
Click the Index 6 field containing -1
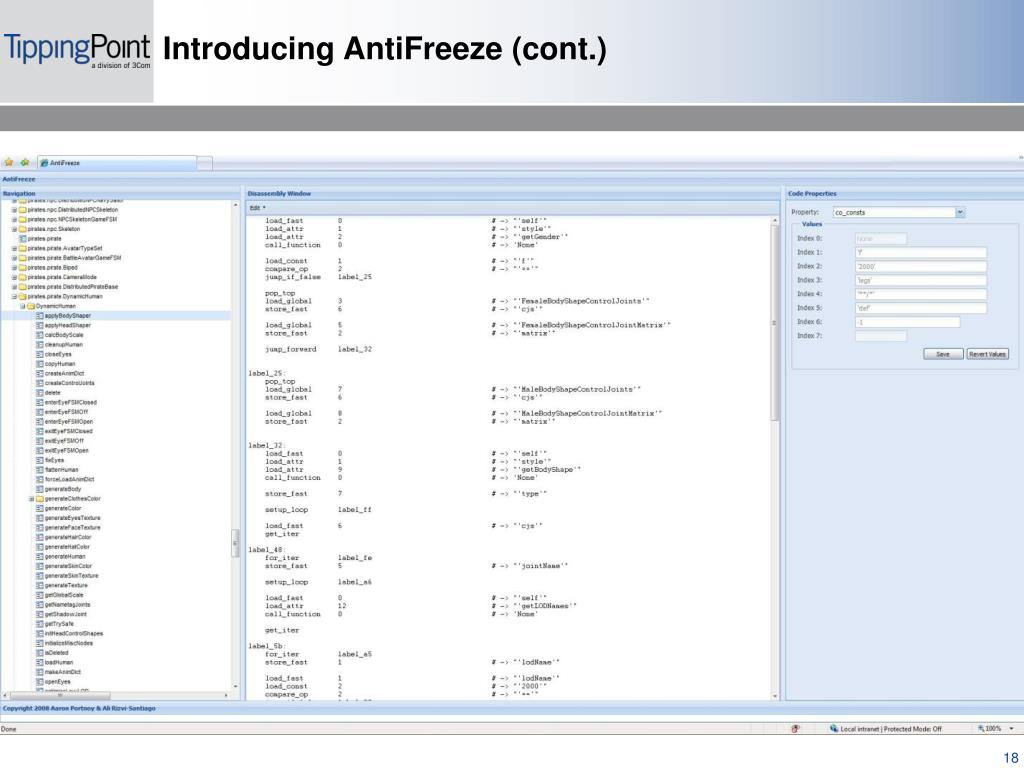click(908, 322)
